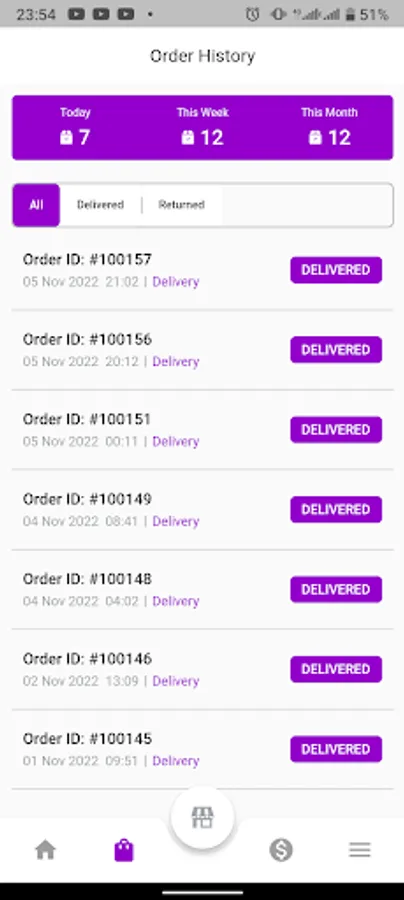This screenshot has width=404, height=900.
Task: Open order #100151 details
Action: pyautogui.click(x=202, y=429)
